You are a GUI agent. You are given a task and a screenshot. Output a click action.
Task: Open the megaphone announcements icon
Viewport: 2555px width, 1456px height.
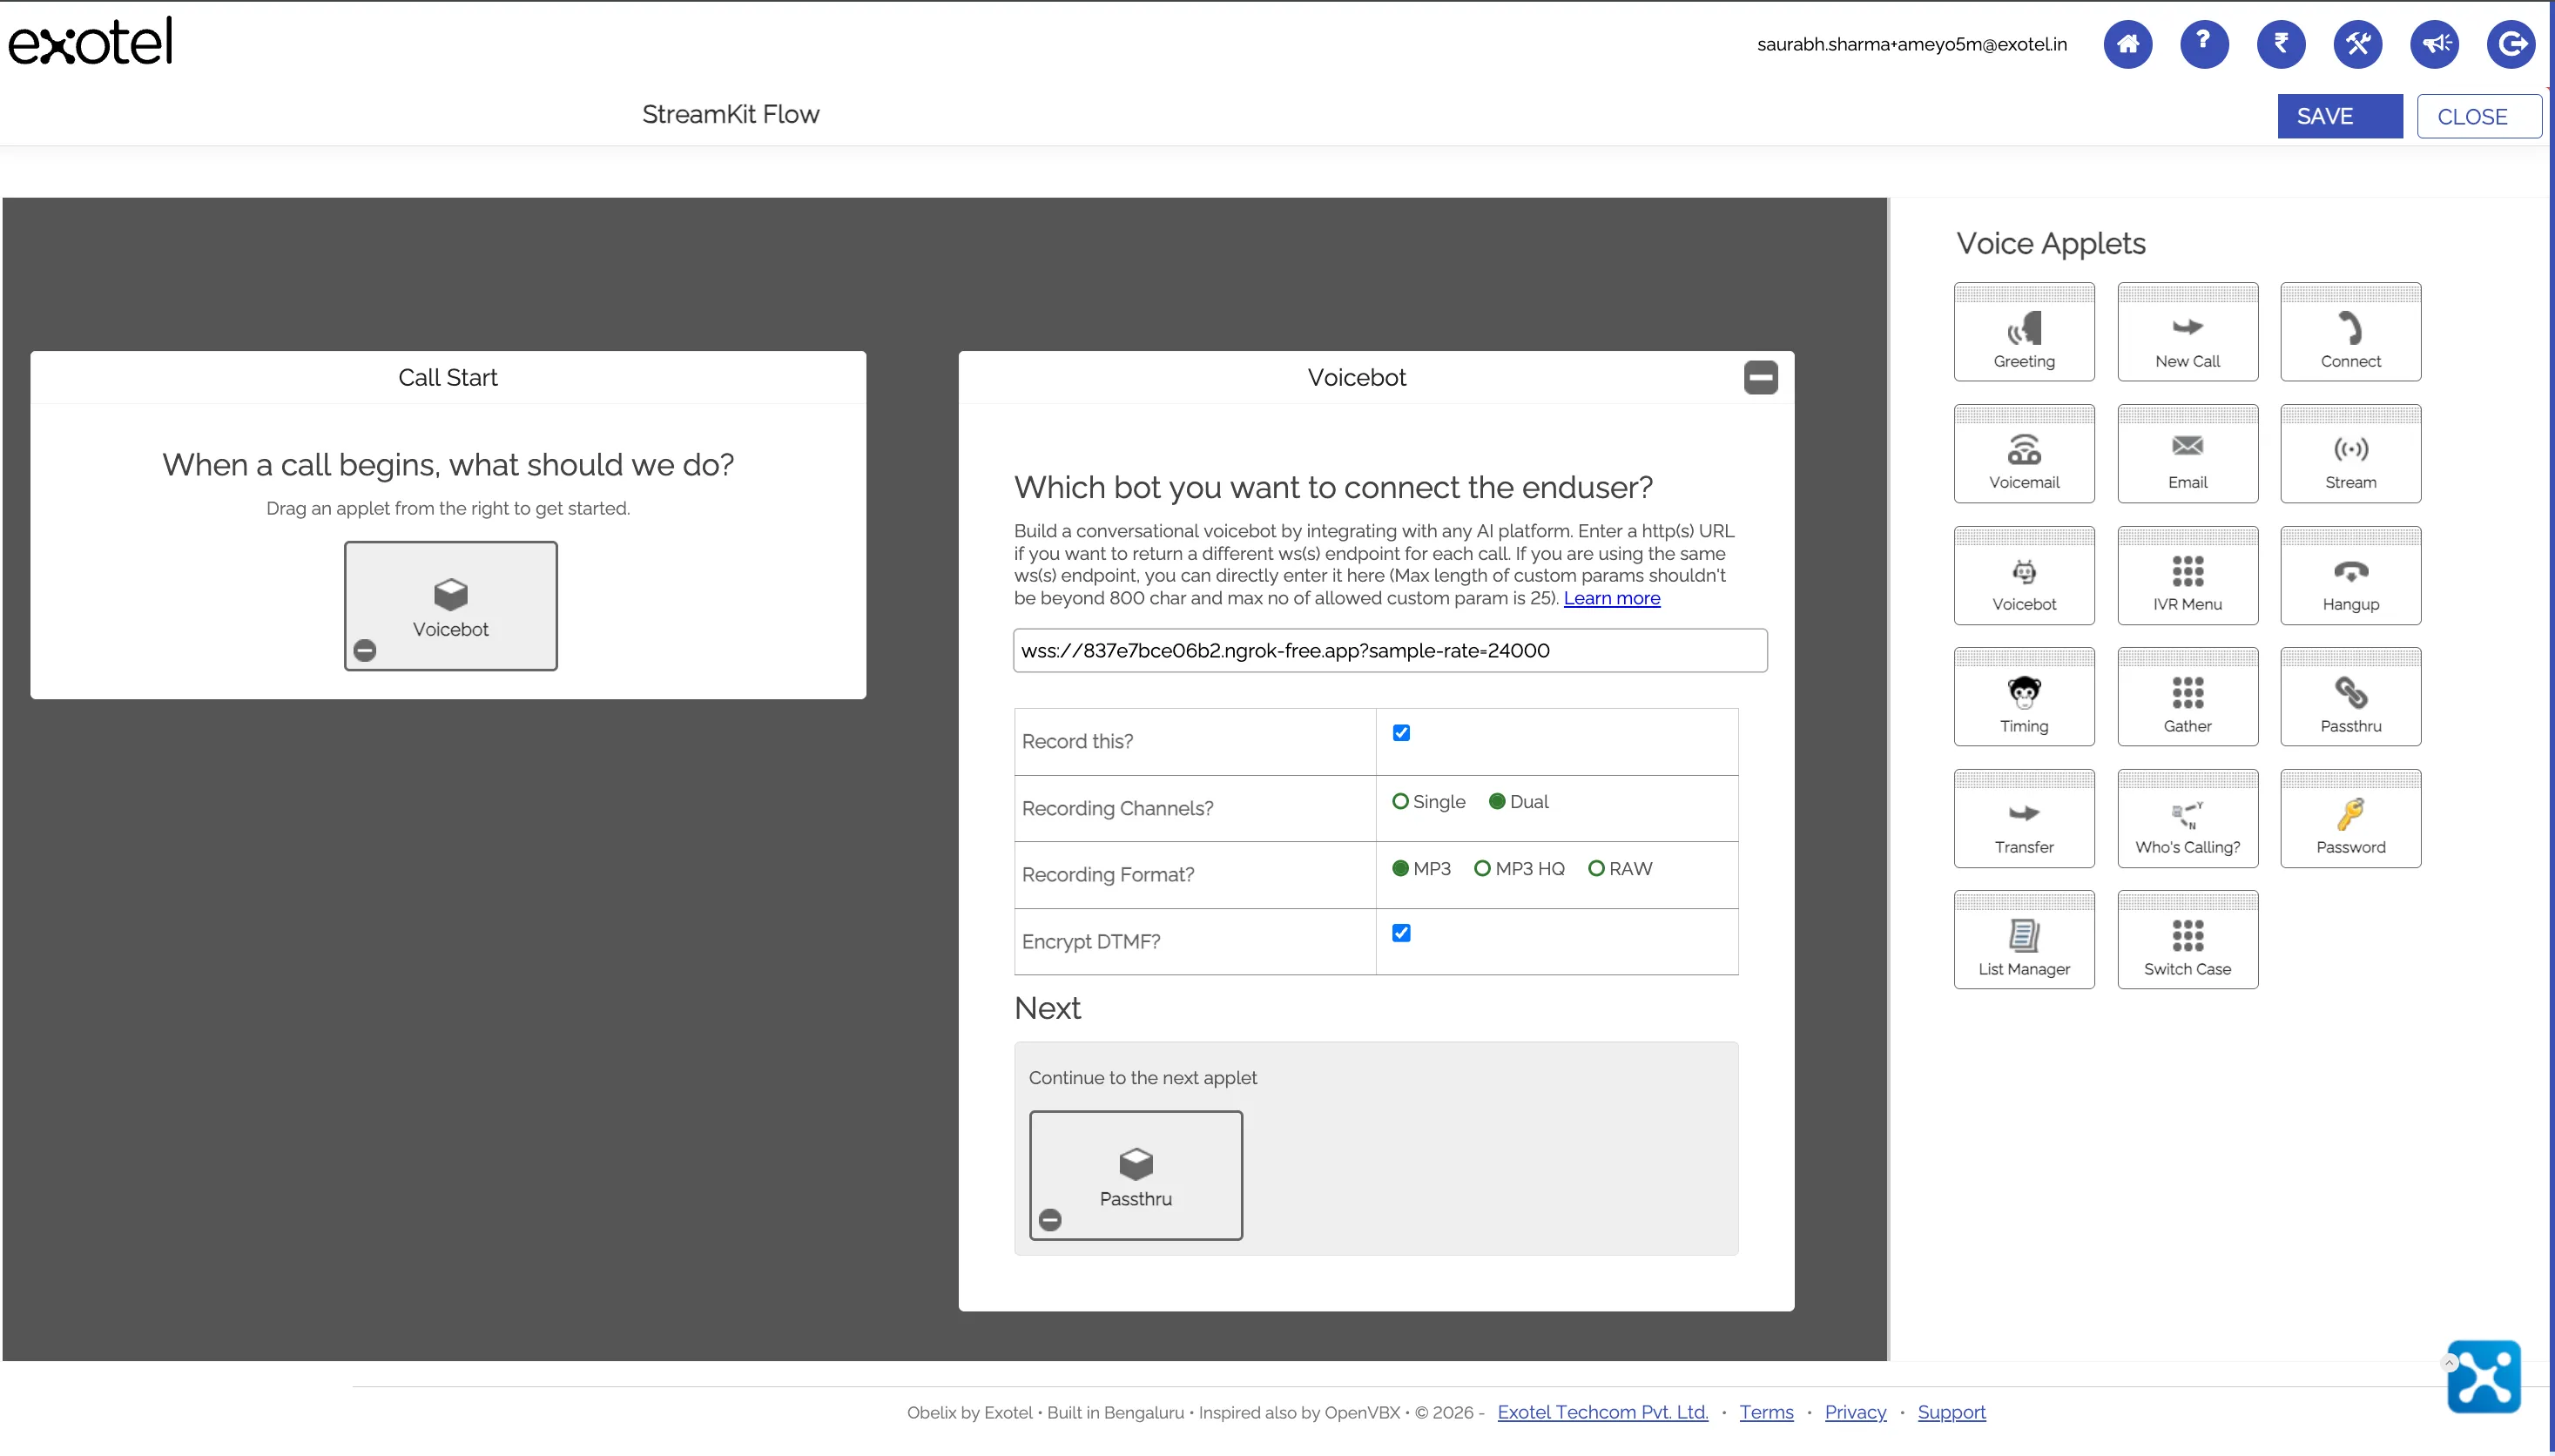point(2434,44)
